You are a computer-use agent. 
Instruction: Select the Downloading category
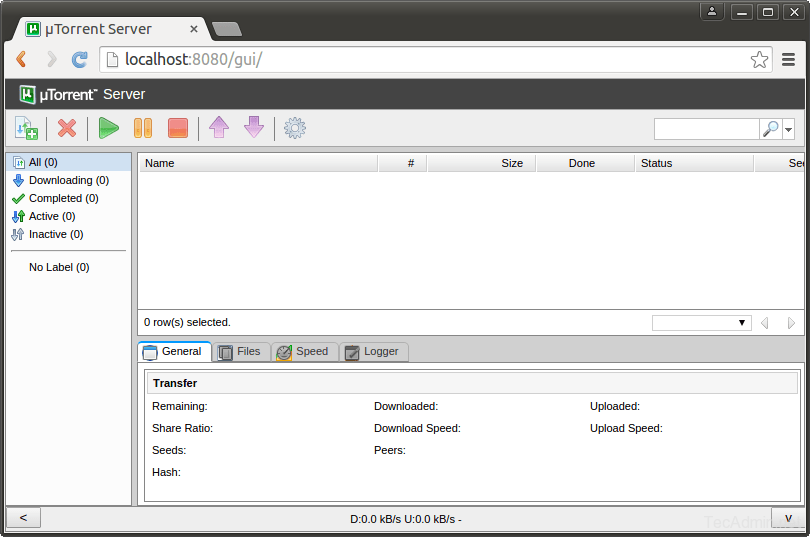pyautogui.click(x=68, y=180)
